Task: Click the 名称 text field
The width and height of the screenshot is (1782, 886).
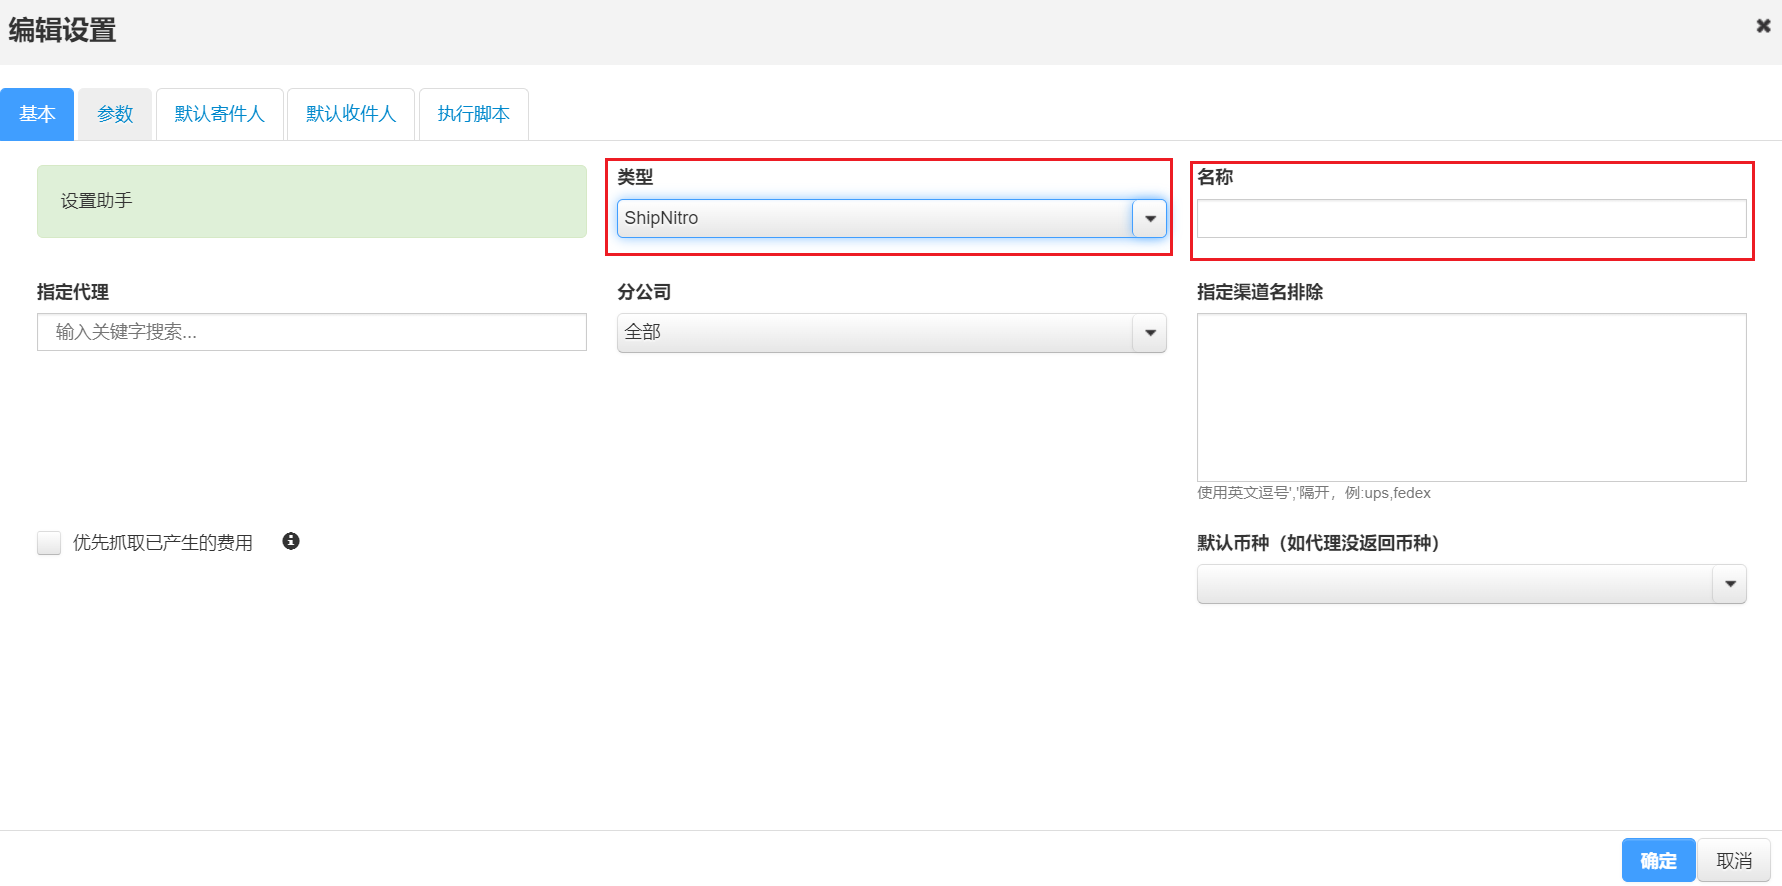Action: tap(1472, 218)
